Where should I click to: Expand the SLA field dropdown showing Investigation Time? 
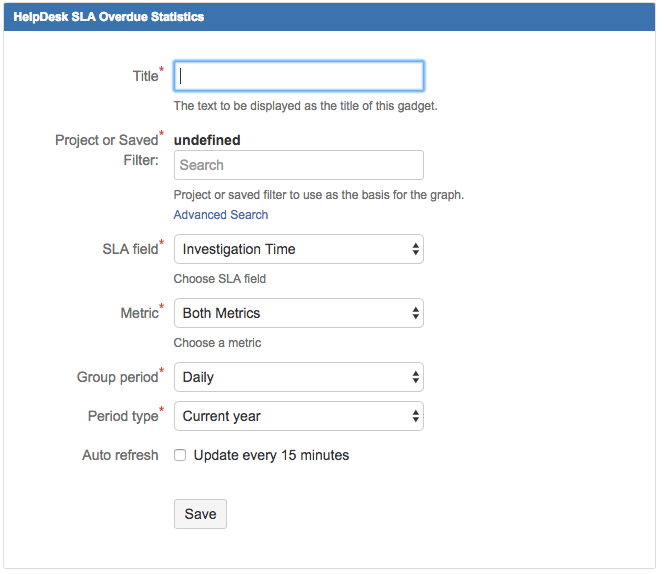point(298,249)
